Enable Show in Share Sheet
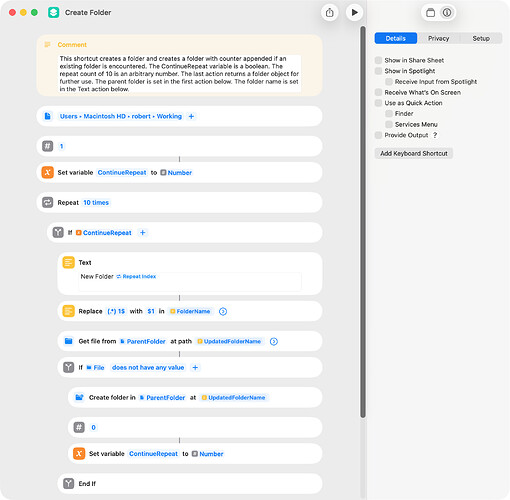 (378, 60)
